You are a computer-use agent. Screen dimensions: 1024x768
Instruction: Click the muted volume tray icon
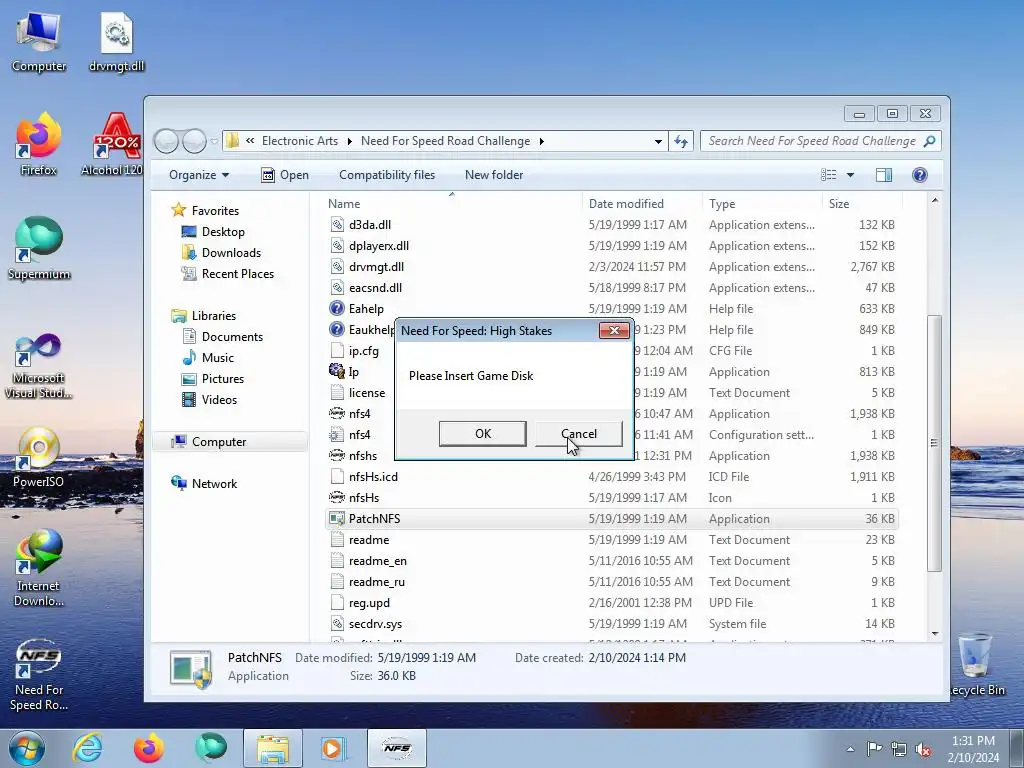pos(923,749)
